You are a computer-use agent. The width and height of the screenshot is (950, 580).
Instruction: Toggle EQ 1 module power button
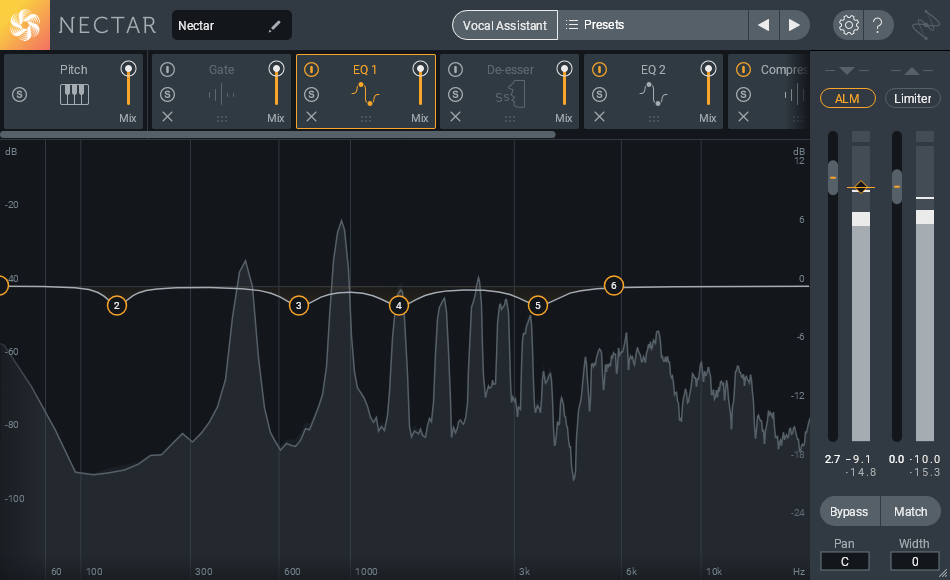point(311,70)
